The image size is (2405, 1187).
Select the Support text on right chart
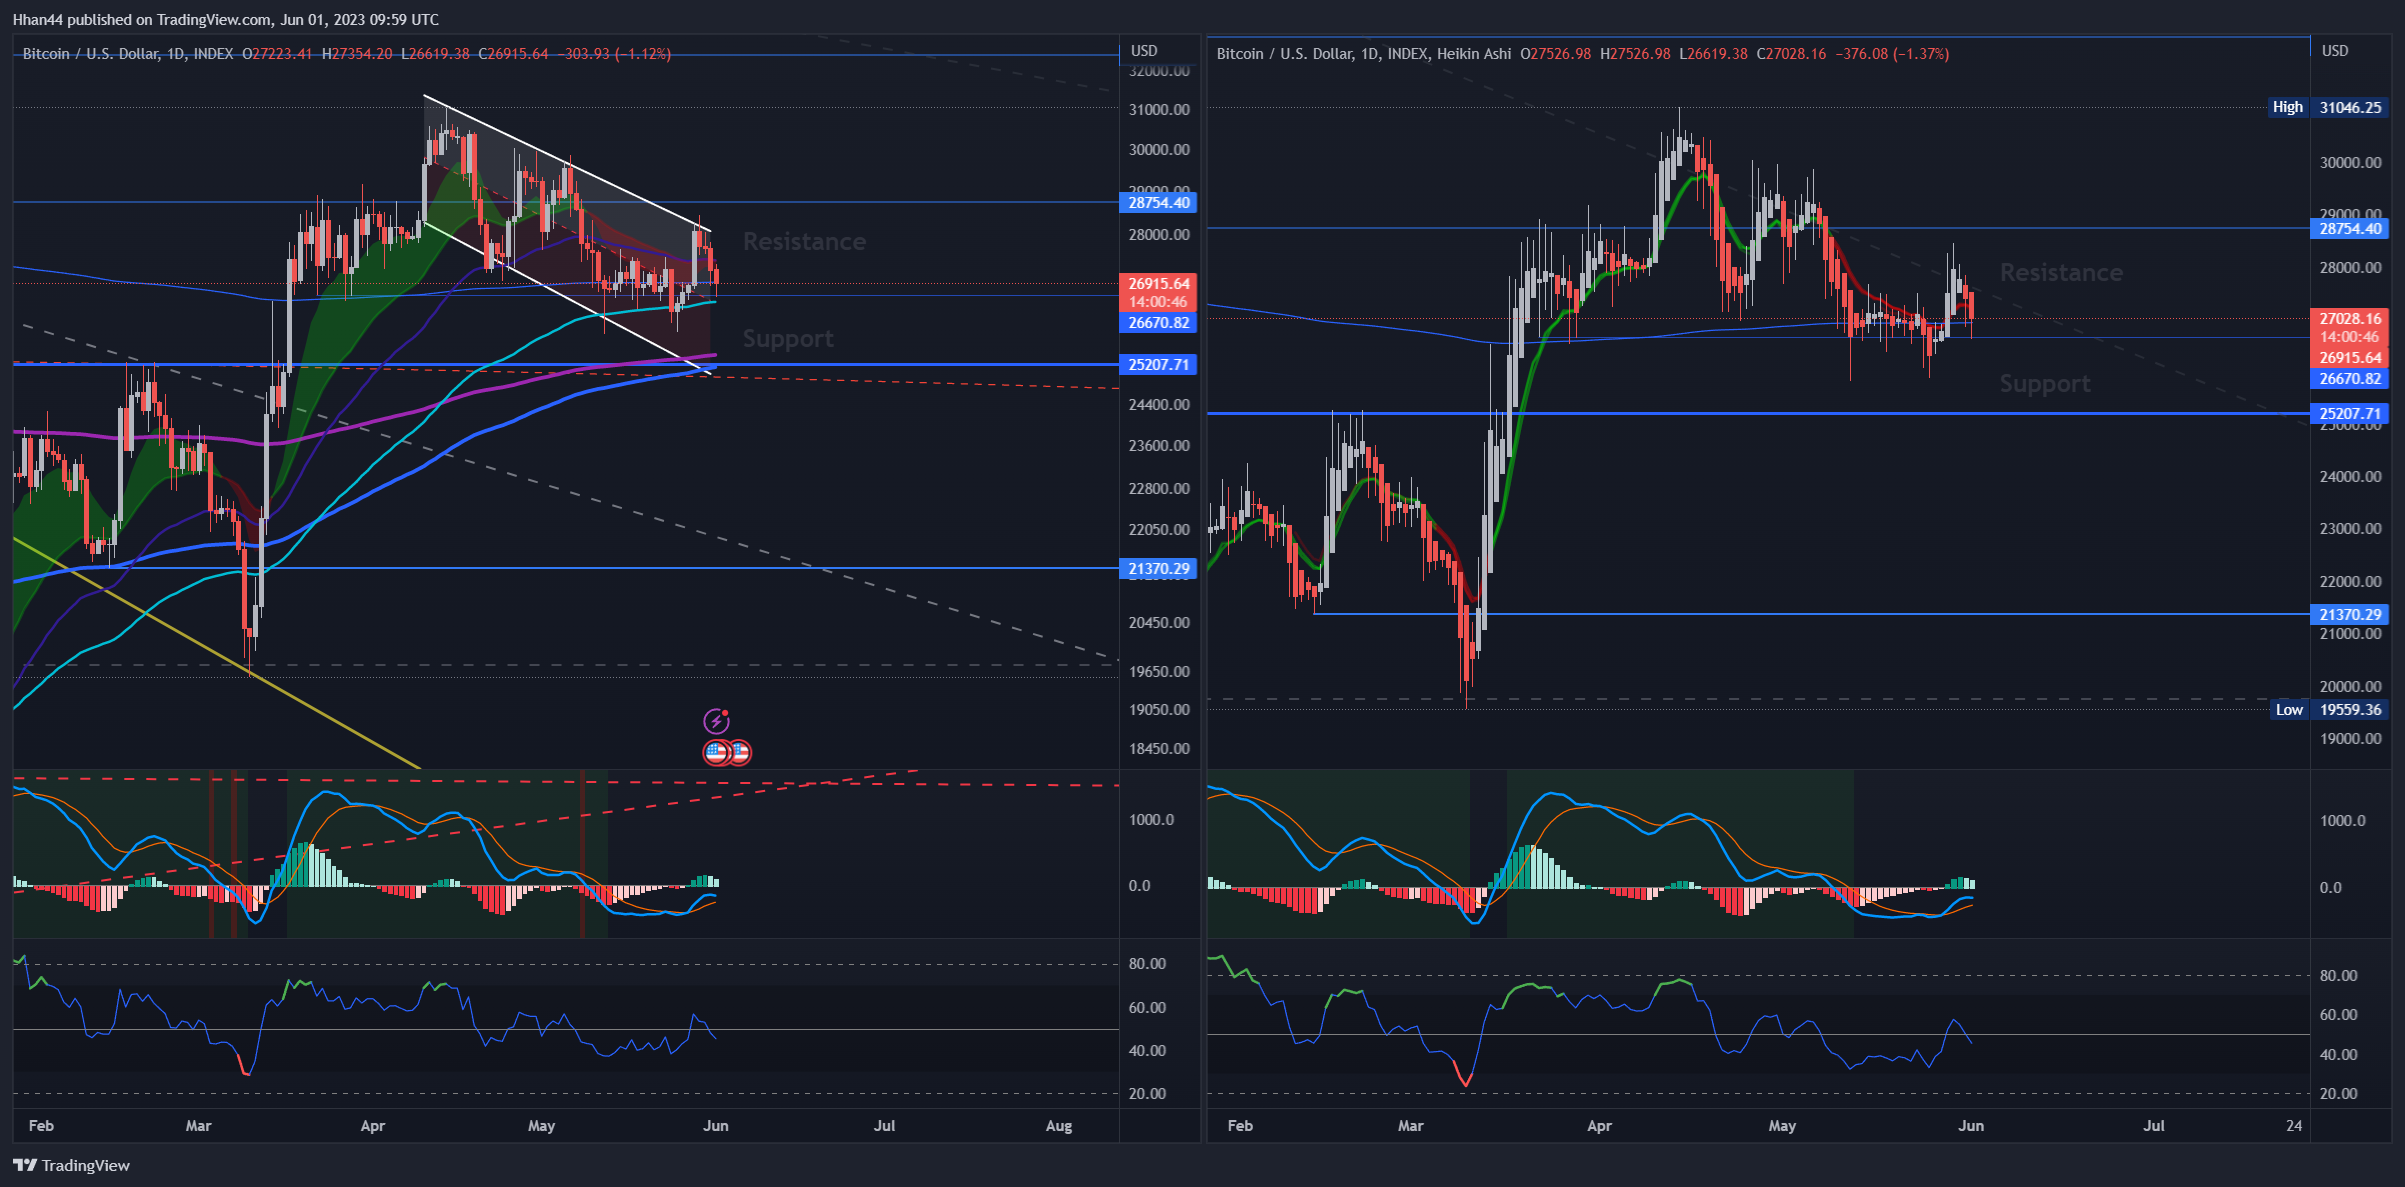tap(2045, 384)
